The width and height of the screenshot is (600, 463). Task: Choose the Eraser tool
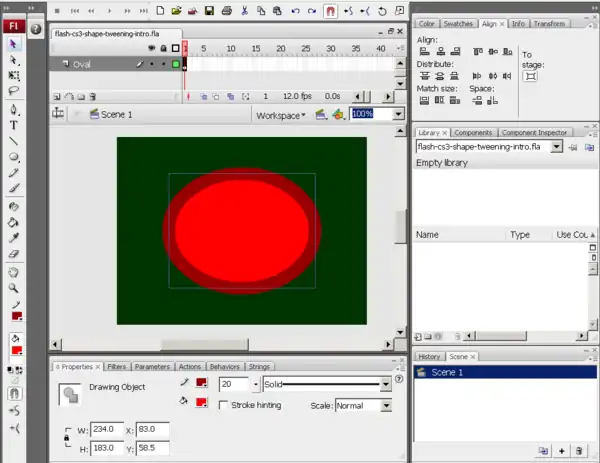click(x=14, y=254)
